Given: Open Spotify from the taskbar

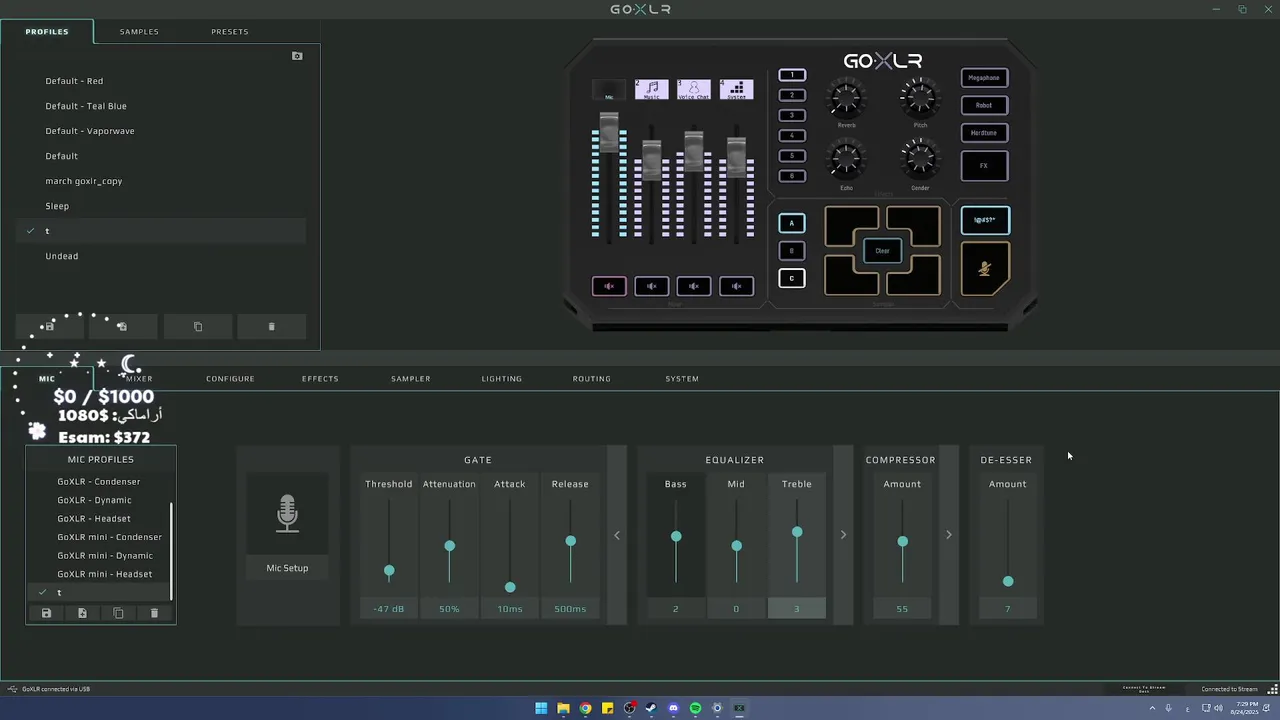Looking at the screenshot, I should tap(695, 708).
